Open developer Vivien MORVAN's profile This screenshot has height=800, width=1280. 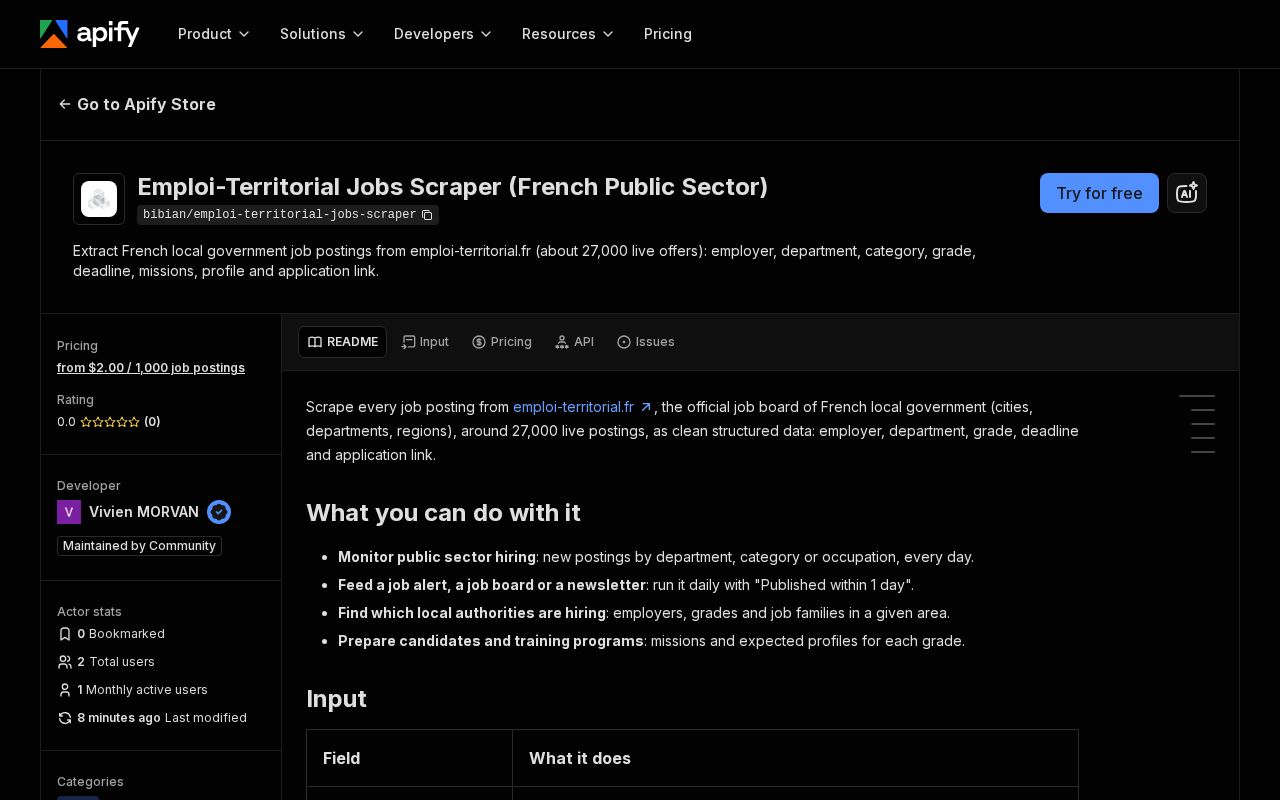(x=144, y=512)
